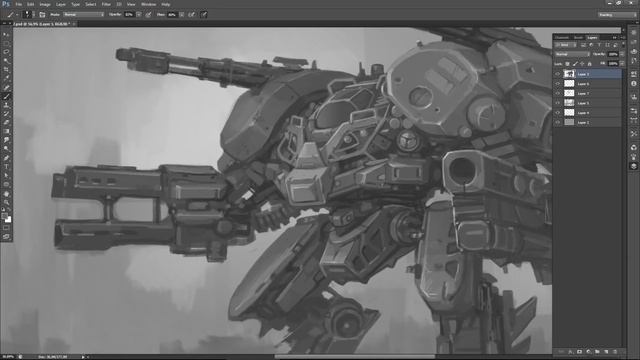This screenshot has width=640, height=360.
Task: Select the Path Selection tool
Action: [x=6, y=176]
